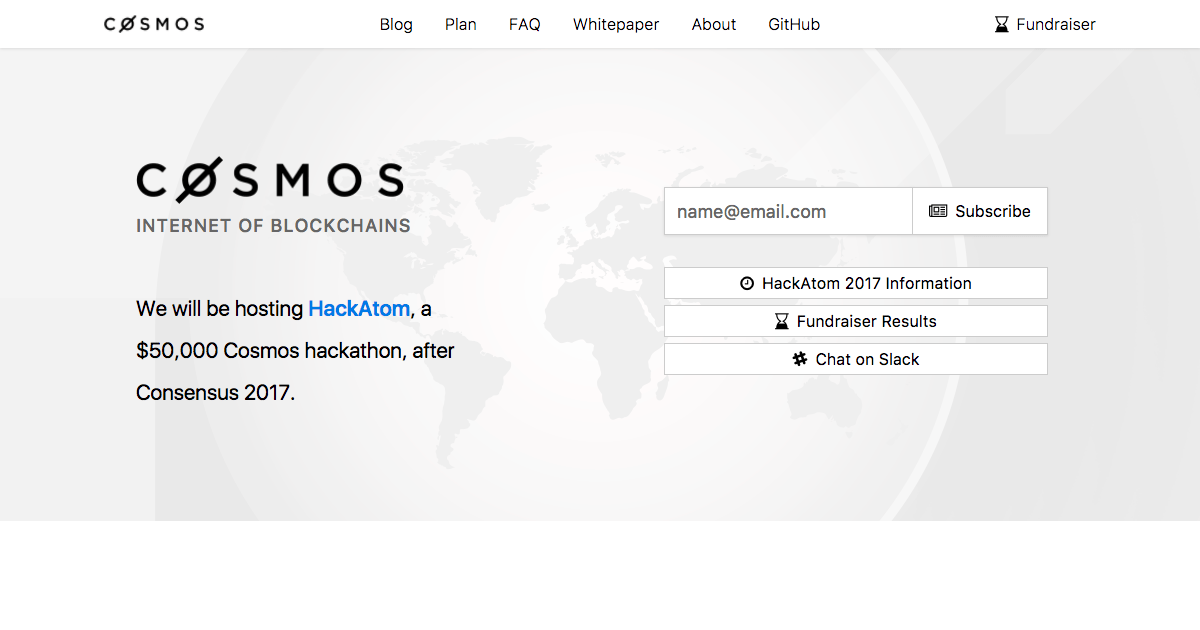This screenshot has width=1200, height=630.
Task: Click the hourglass icon beside Fundraiser in the navbar
Action: coord(1002,24)
